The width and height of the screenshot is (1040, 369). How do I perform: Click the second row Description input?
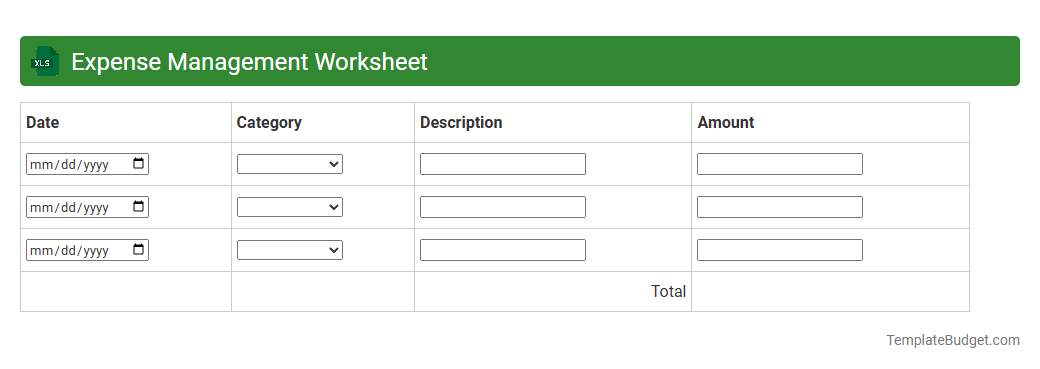click(503, 207)
